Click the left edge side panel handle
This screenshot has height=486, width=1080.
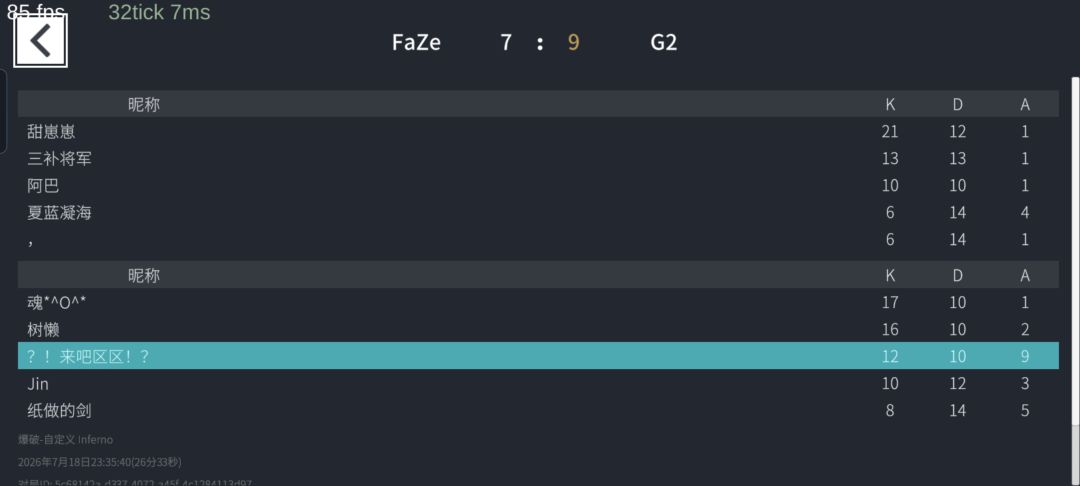pos(3,110)
